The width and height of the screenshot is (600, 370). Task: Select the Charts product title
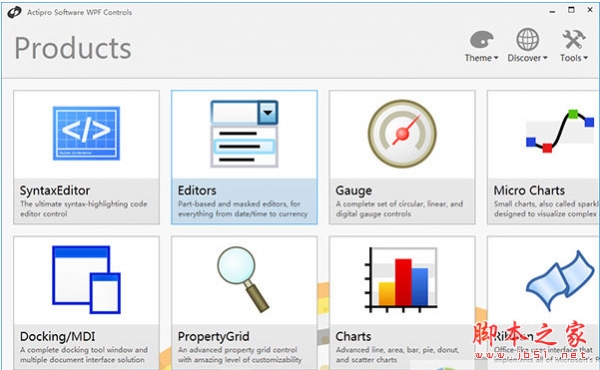click(353, 337)
